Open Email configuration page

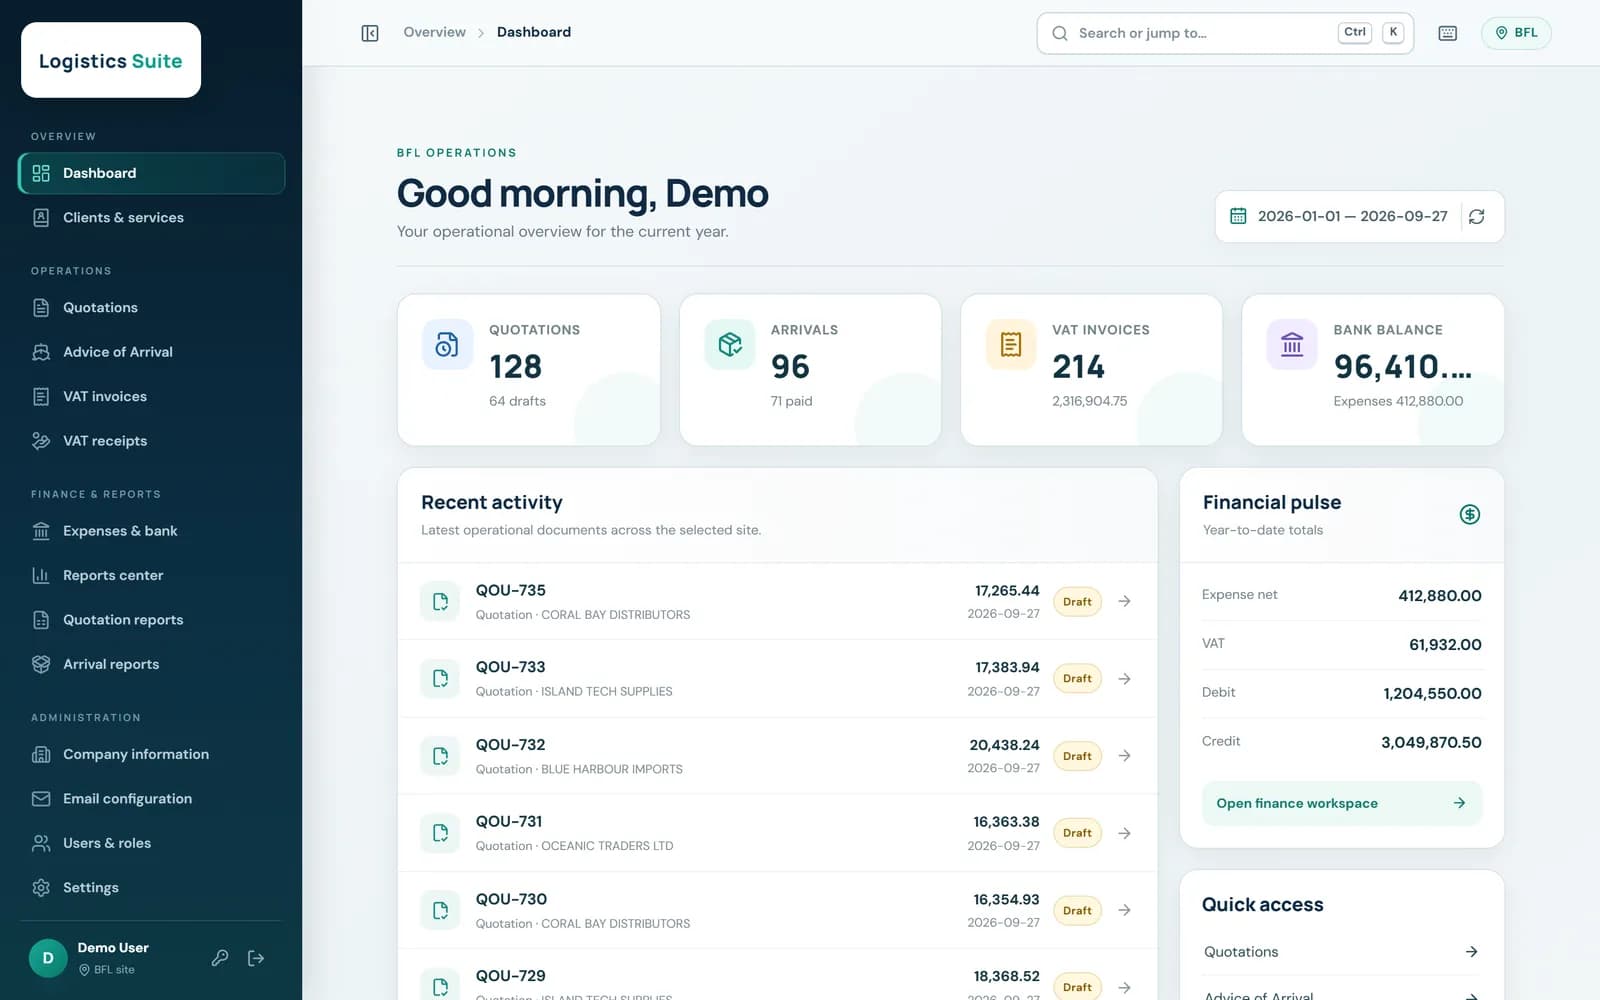151,799
